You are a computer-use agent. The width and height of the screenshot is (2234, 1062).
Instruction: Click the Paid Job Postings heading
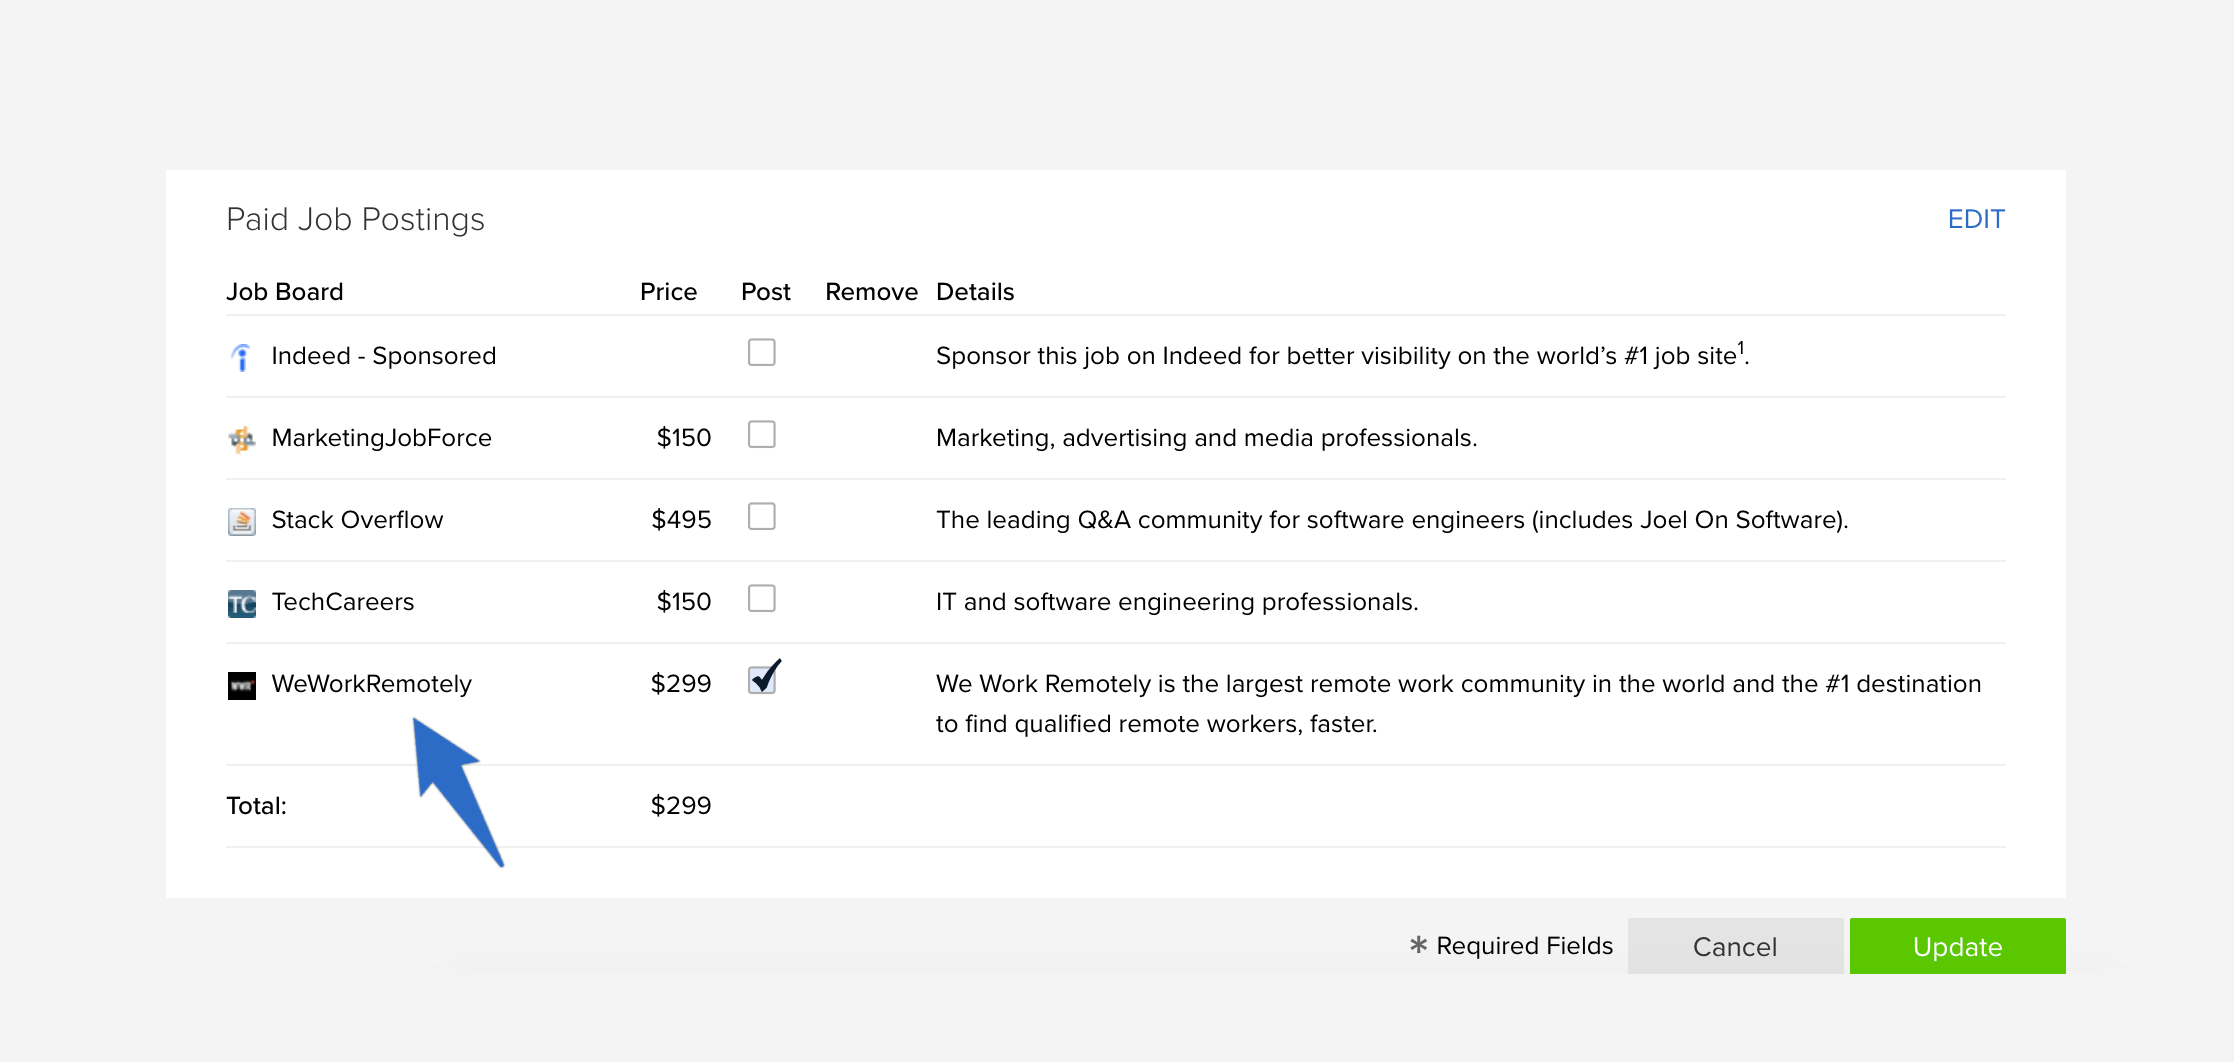[355, 219]
